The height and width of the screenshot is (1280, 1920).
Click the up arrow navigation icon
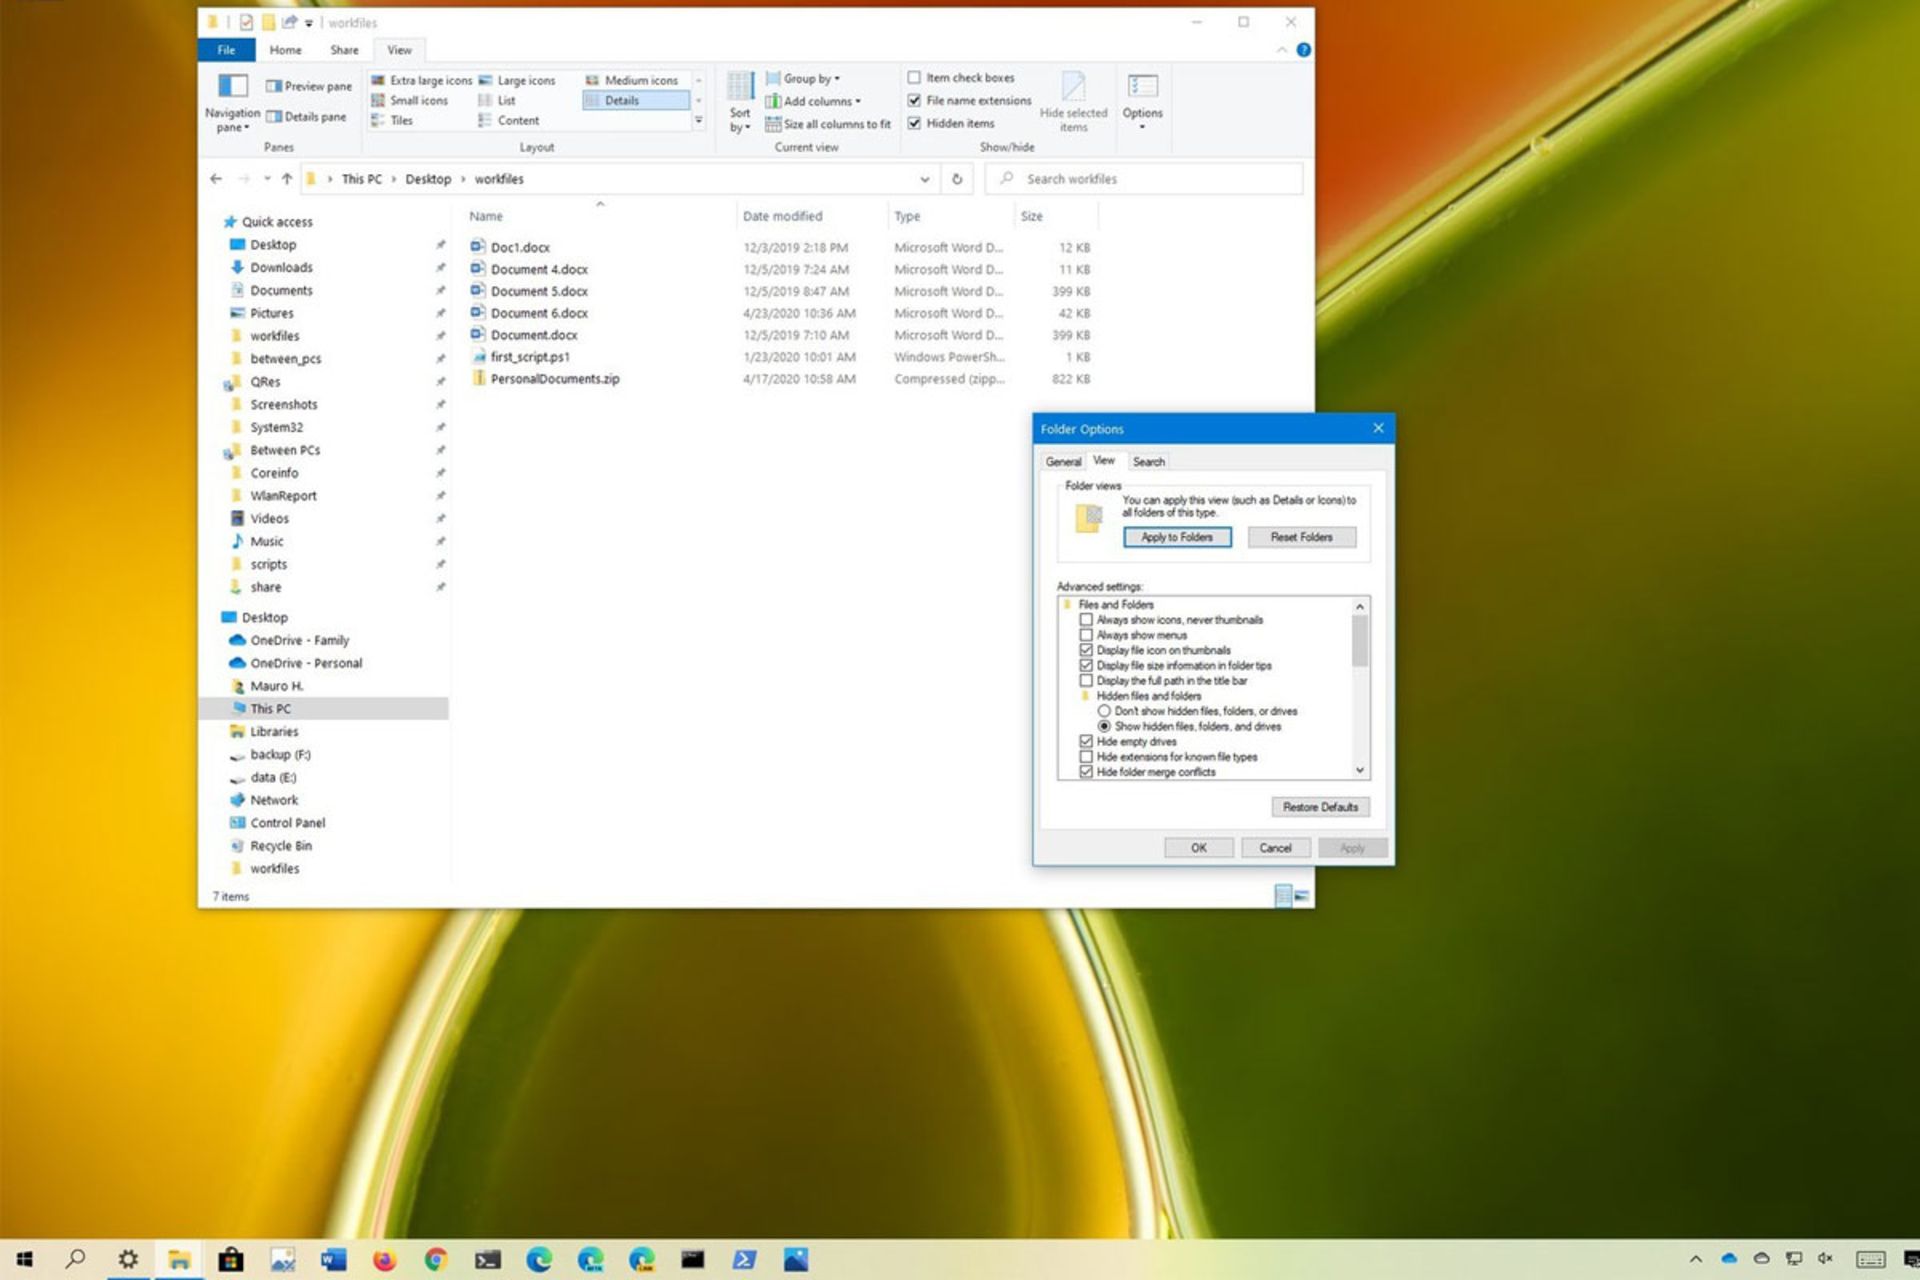point(287,179)
